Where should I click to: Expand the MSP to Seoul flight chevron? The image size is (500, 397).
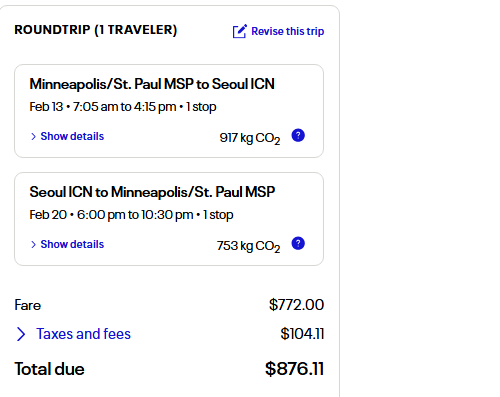pos(33,136)
